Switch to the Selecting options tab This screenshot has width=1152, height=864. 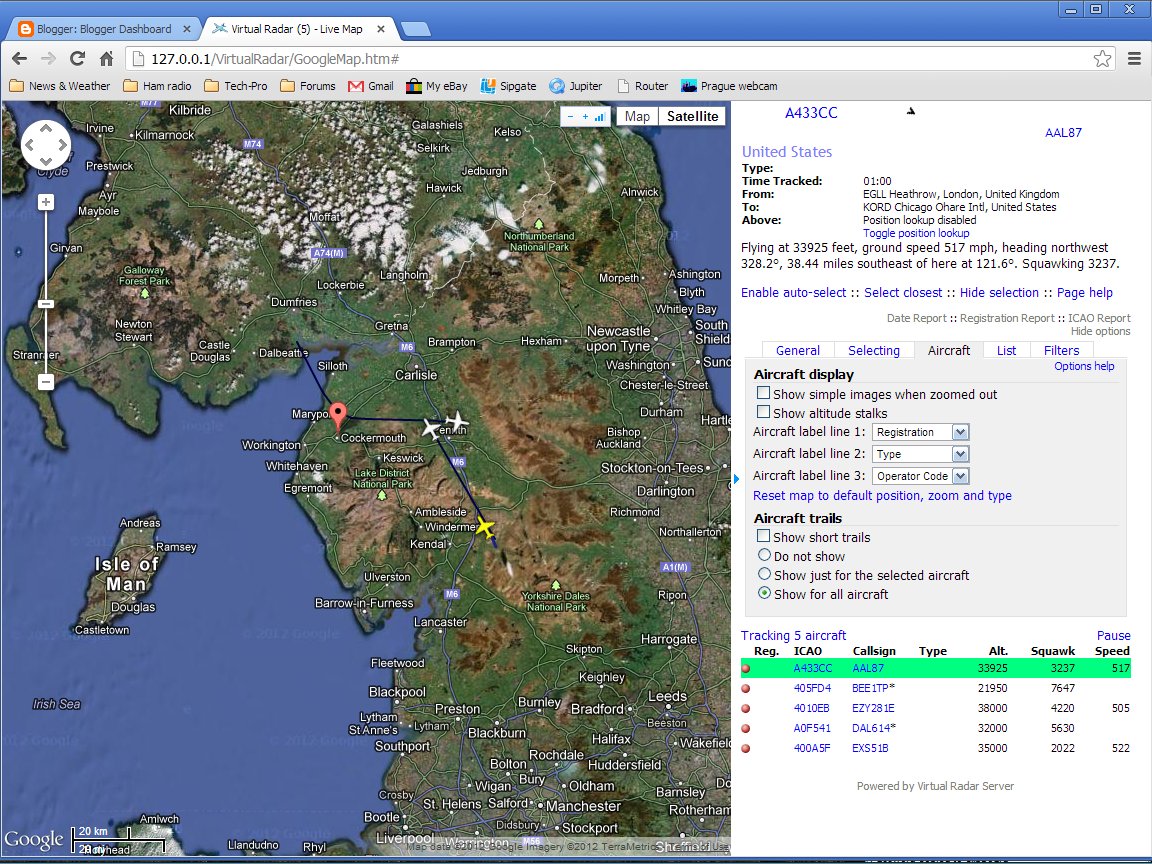pyautogui.click(x=874, y=350)
